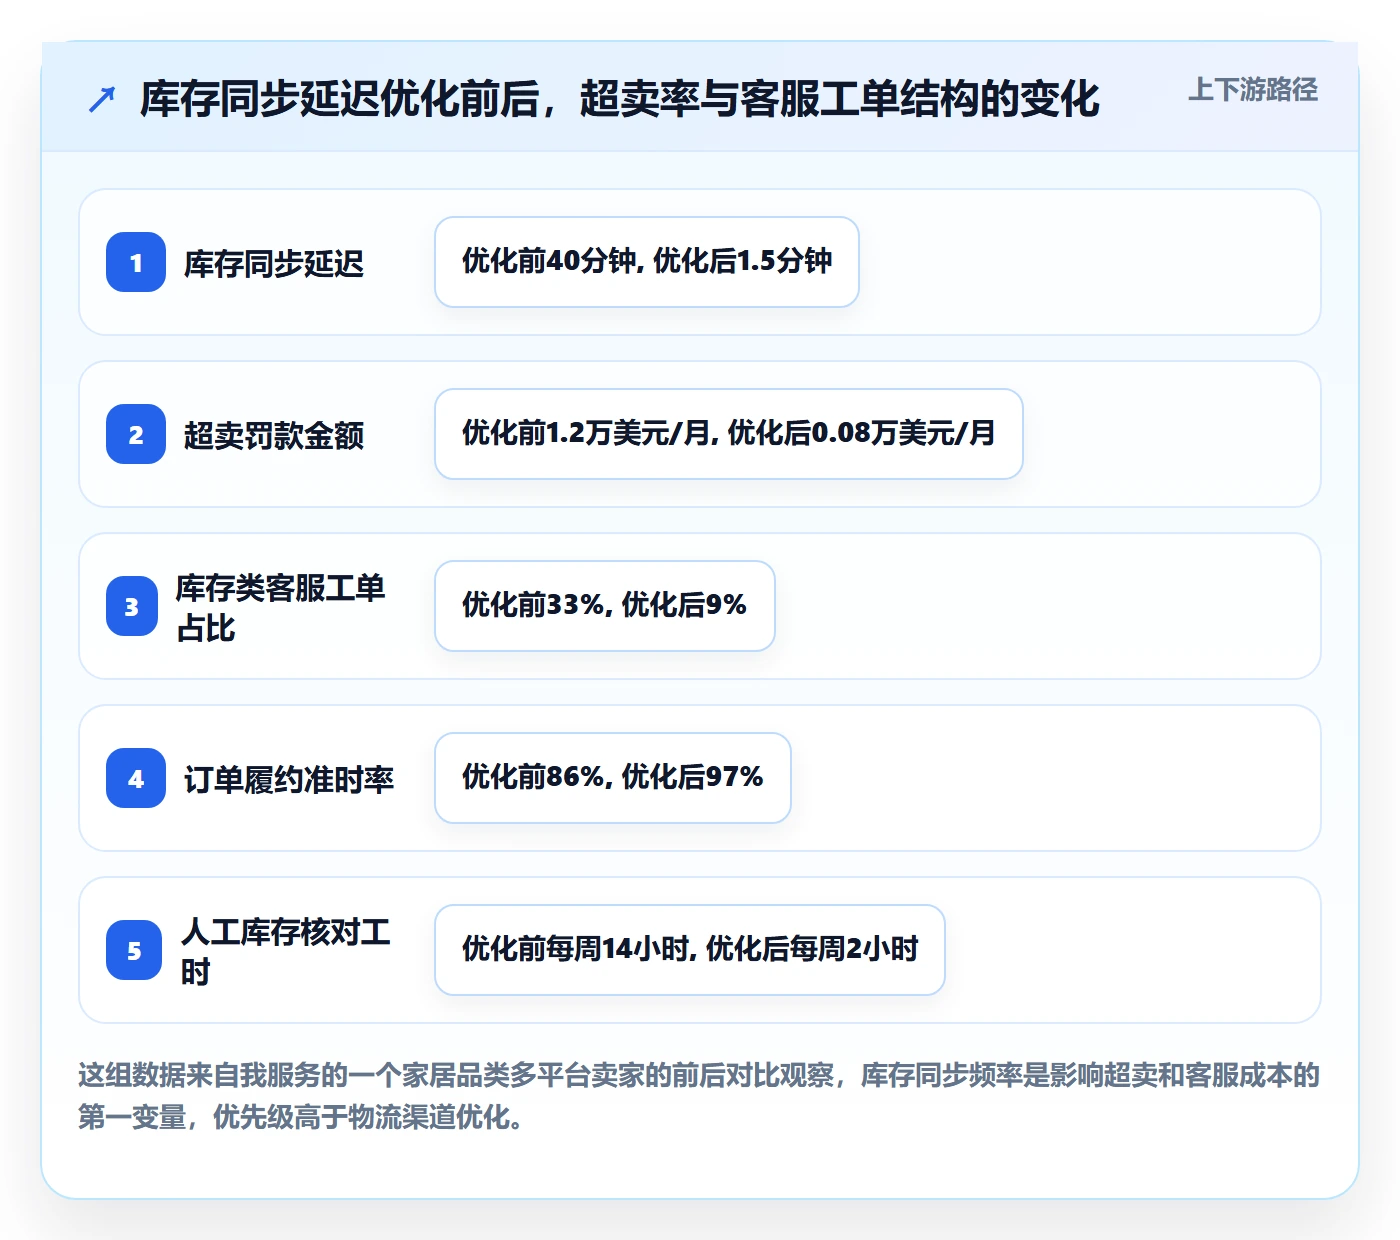
Task: Click the number 5 badge
Action: click(134, 950)
